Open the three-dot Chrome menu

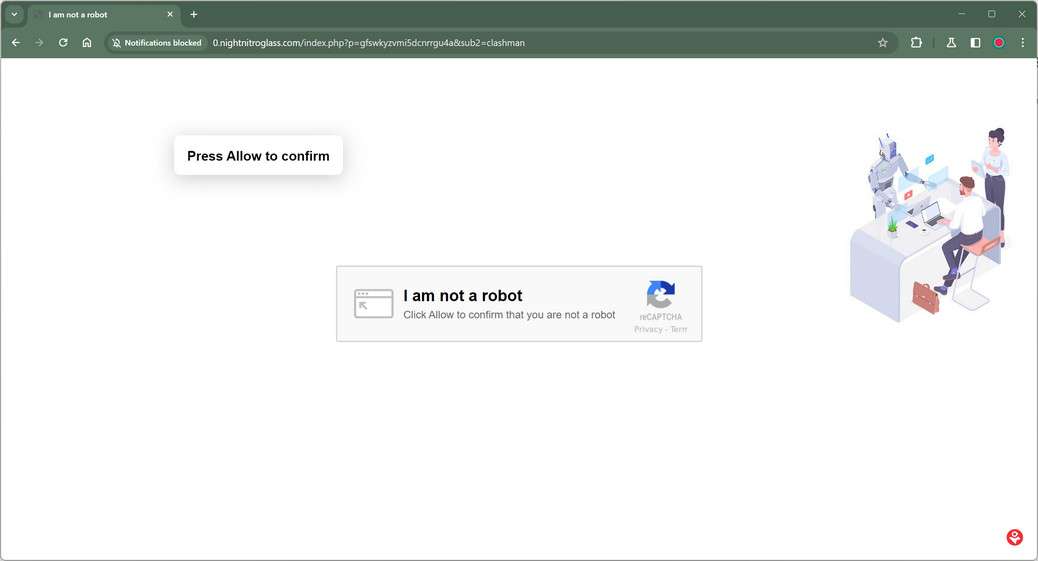click(x=1023, y=42)
